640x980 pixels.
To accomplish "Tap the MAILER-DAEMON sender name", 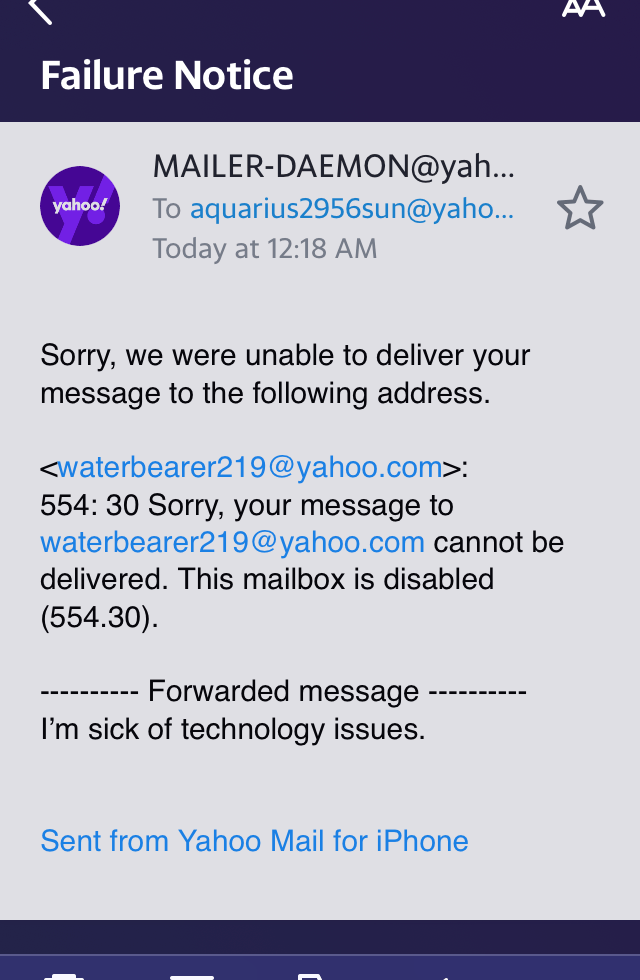I will [333, 167].
